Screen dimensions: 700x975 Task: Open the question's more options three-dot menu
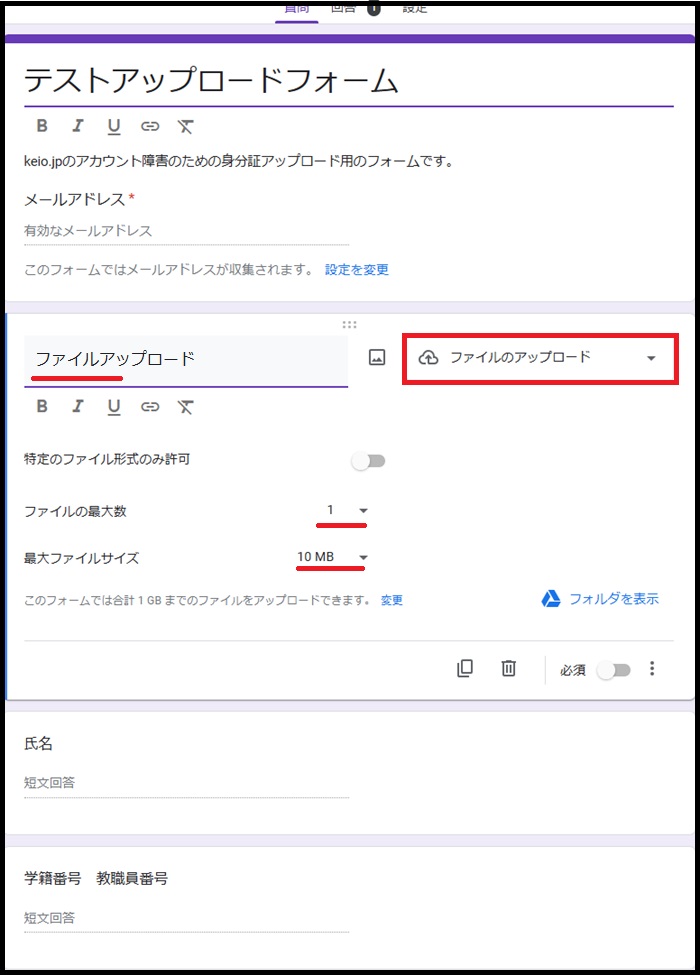653,669
